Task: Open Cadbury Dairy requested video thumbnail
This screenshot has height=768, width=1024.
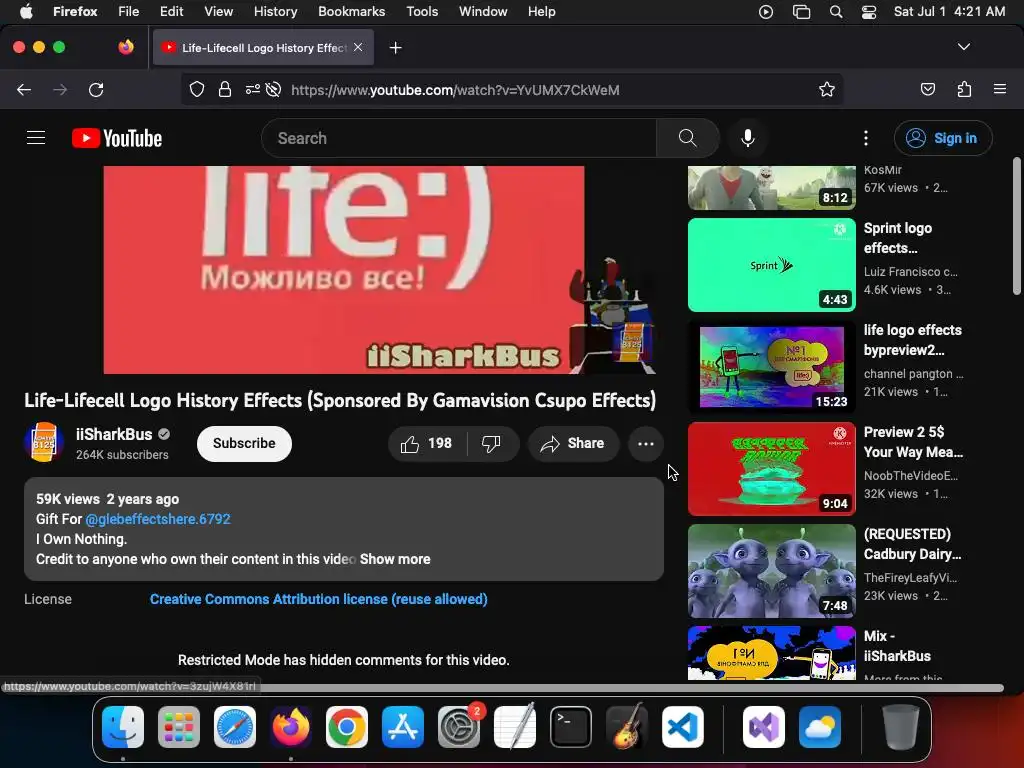Action: point(772,571)
